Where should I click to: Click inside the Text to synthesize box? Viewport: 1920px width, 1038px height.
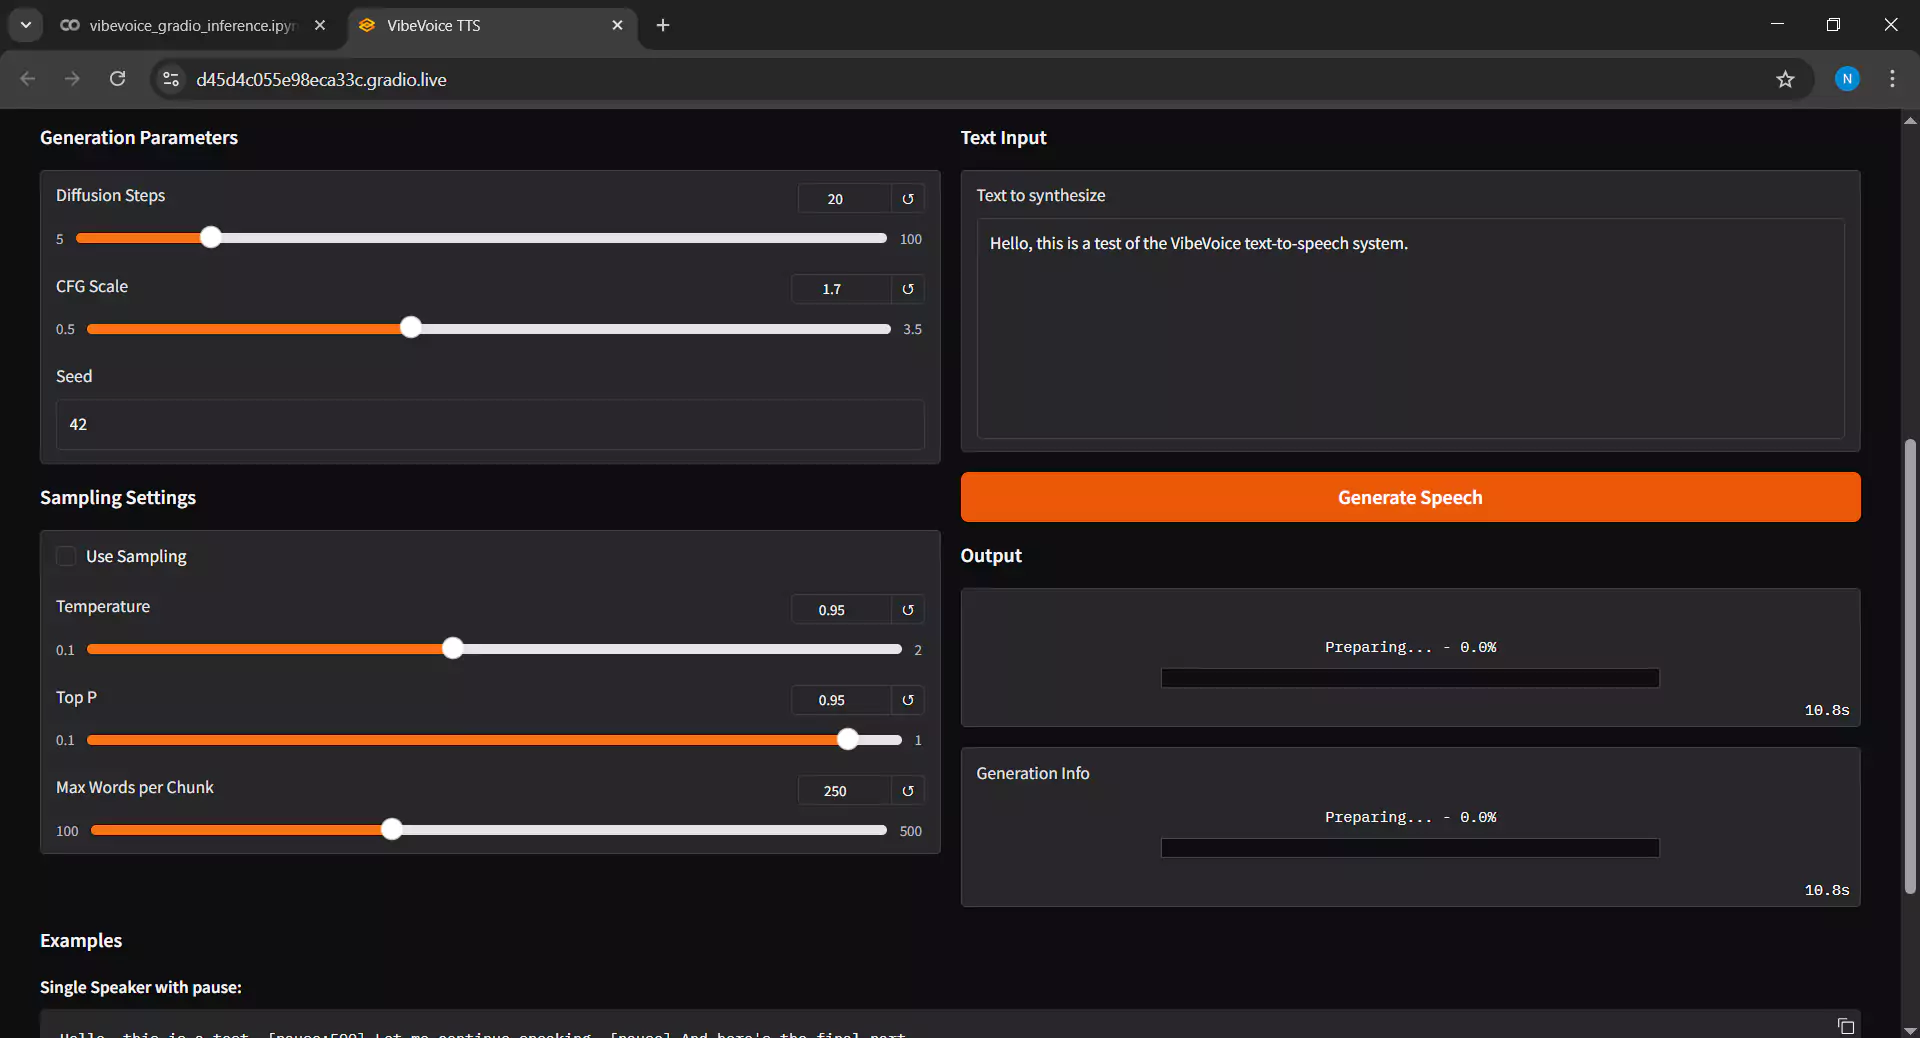click(x=1410, y=328)
